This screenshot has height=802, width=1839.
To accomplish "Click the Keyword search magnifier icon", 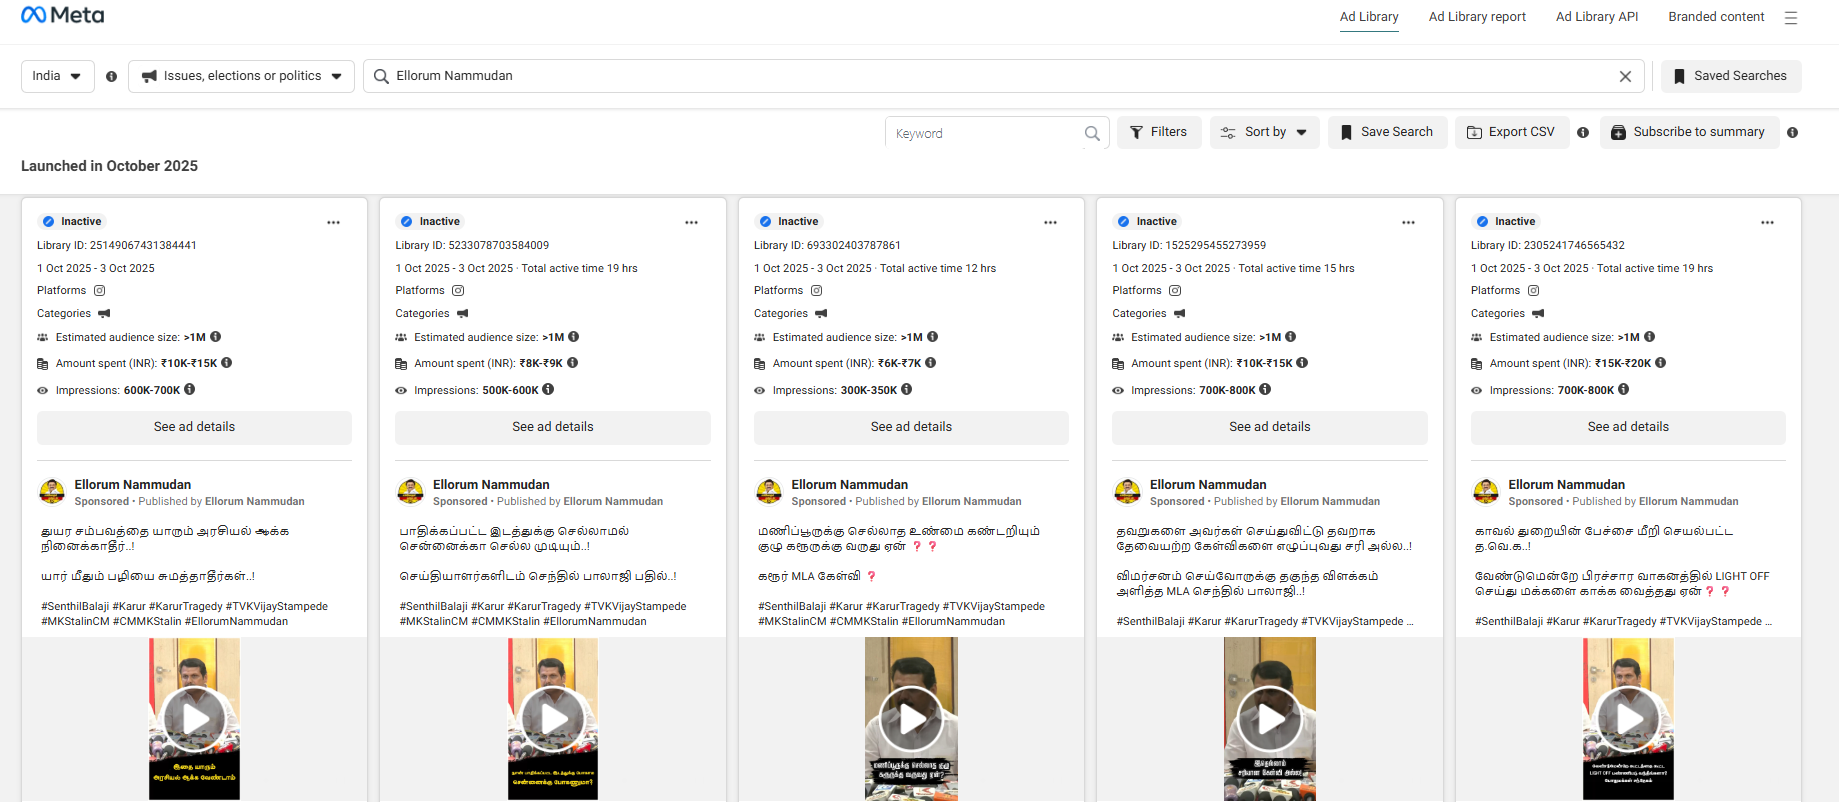I will tap(1092, 133).
